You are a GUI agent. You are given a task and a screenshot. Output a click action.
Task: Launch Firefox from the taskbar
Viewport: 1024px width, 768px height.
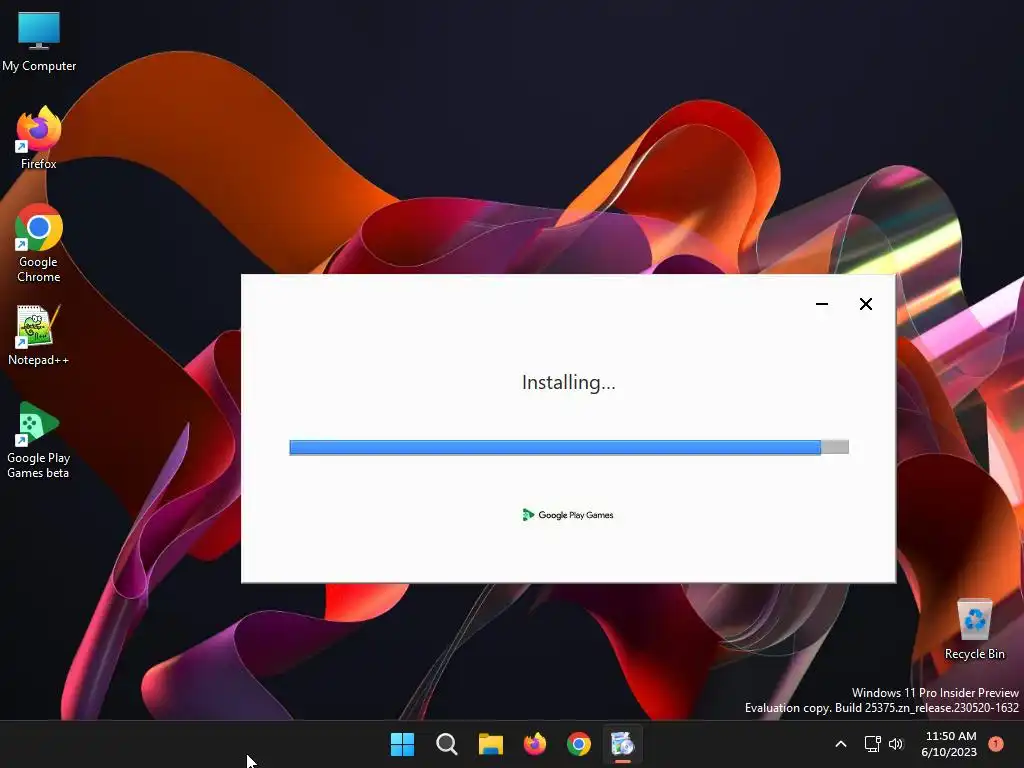tap(535, 744)
